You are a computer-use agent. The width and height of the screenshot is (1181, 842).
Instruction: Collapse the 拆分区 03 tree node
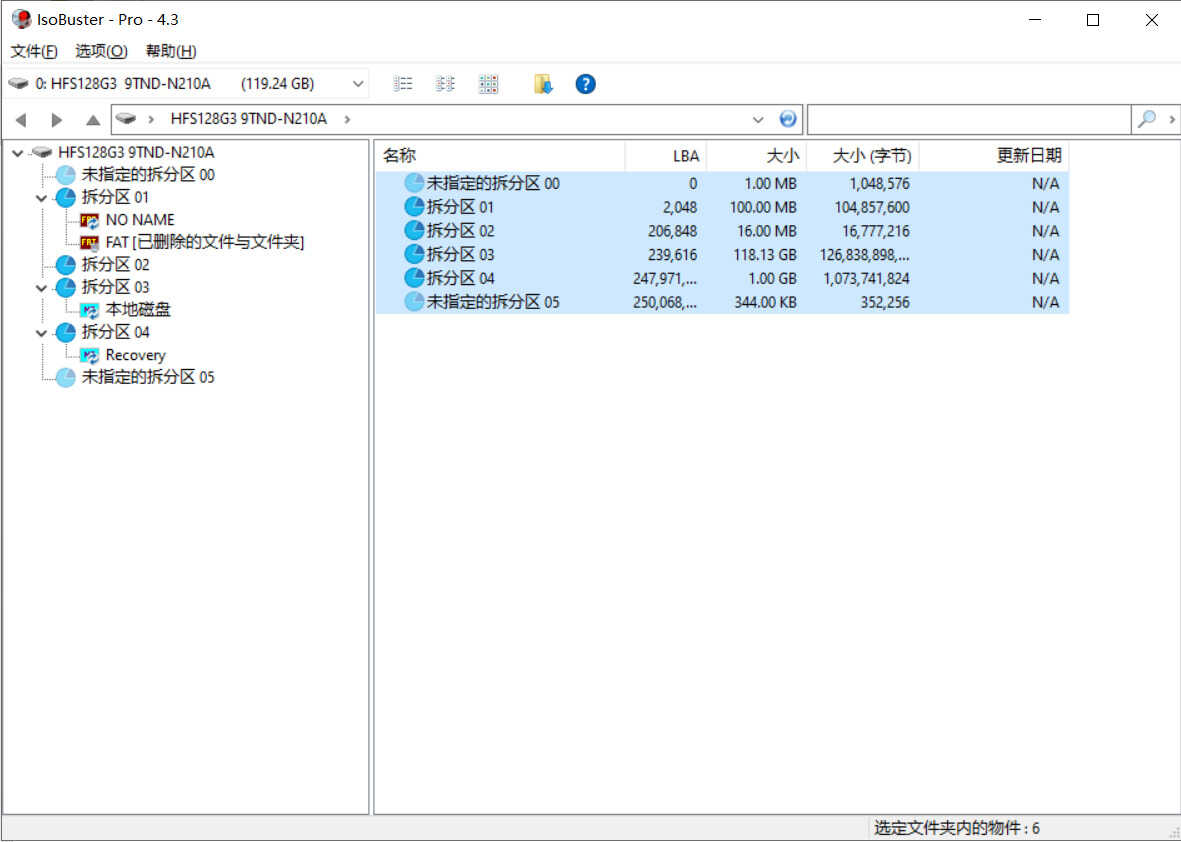[x=41, y=288]
